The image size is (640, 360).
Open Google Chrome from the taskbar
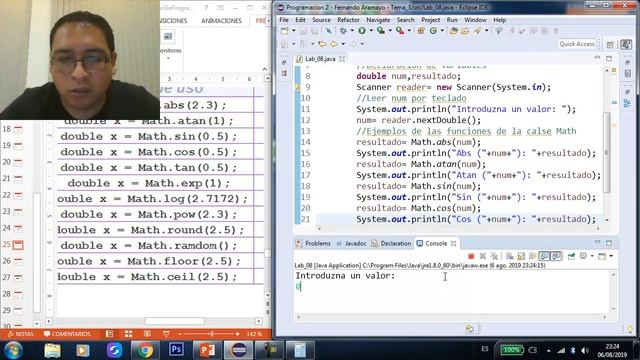[145, 350]
